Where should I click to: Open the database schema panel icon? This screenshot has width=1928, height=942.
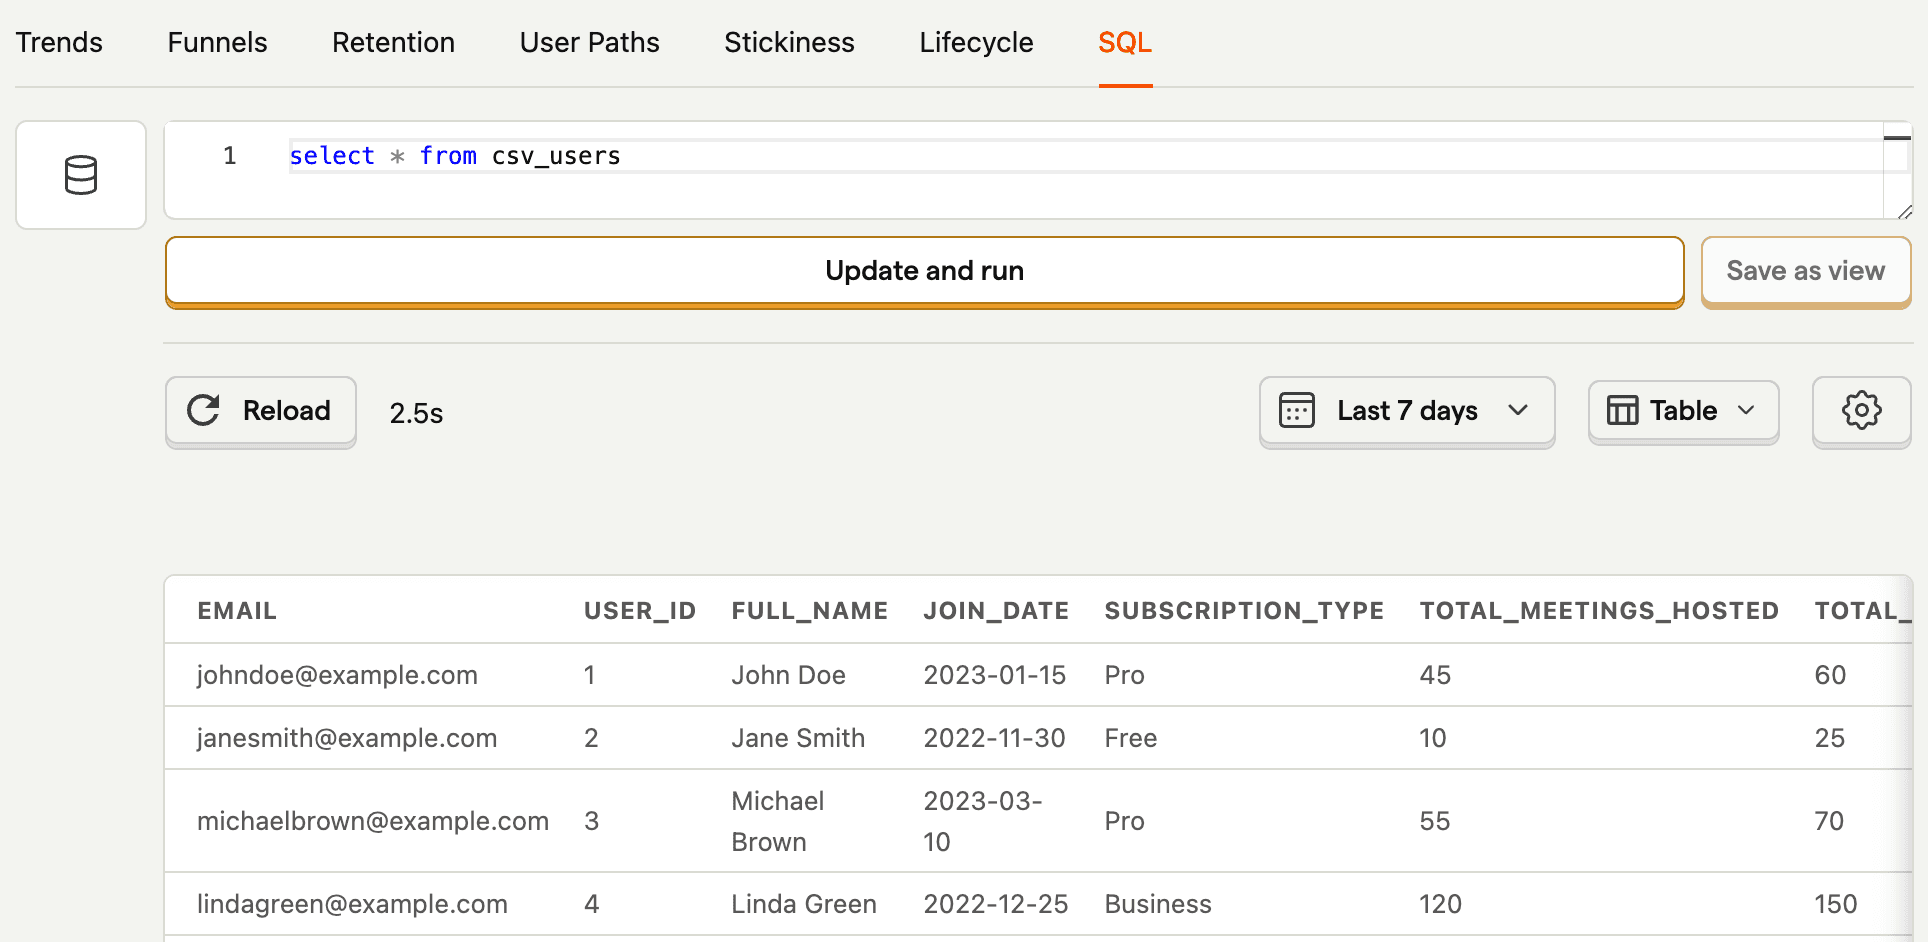click(81, 175)
